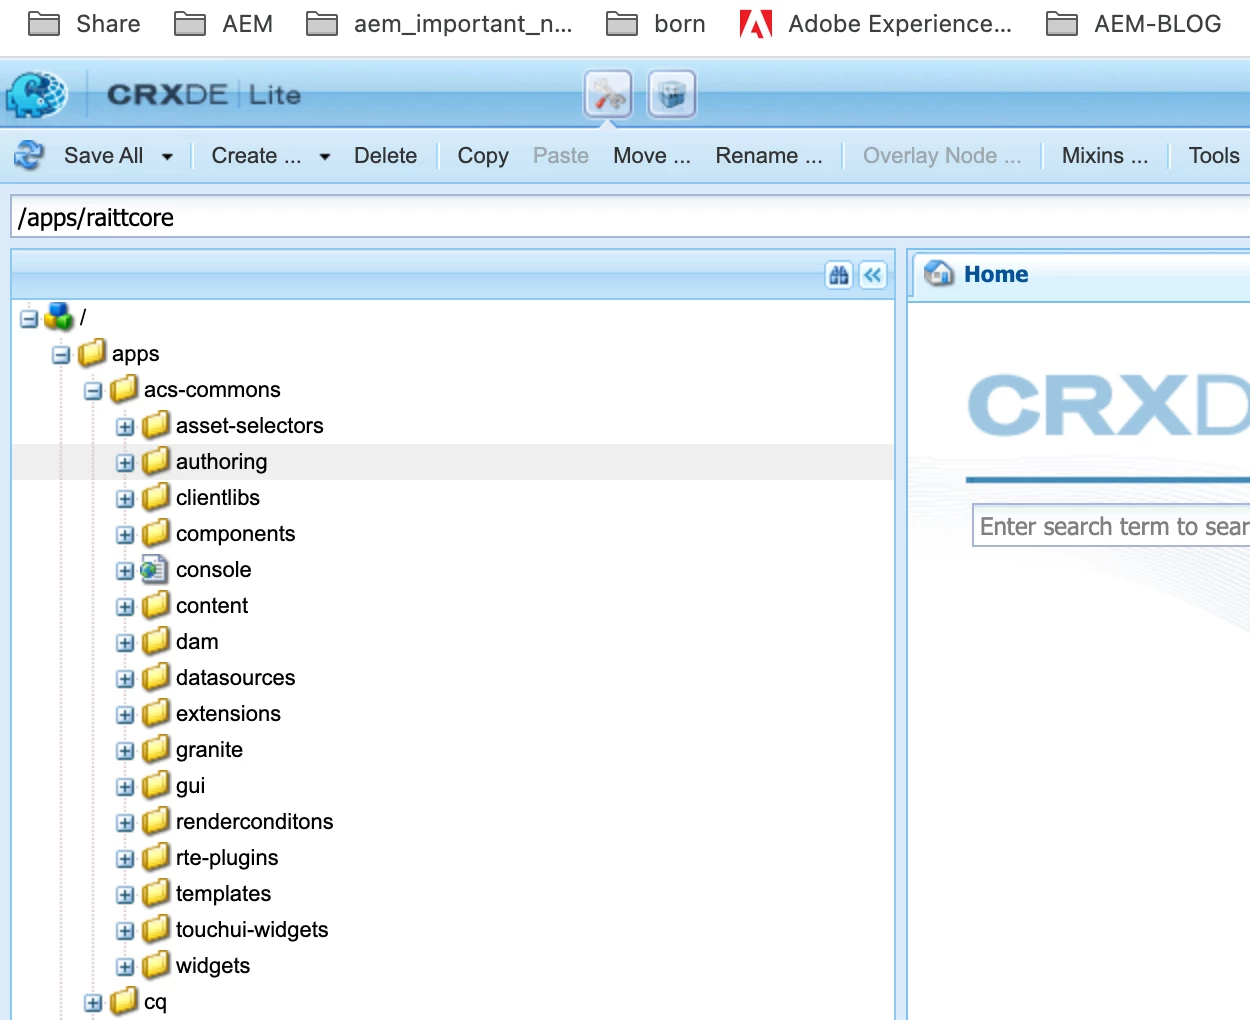The image size is (1250, 1020).
Task: Select the extensions tree node
Action: (x=228, y=713)
